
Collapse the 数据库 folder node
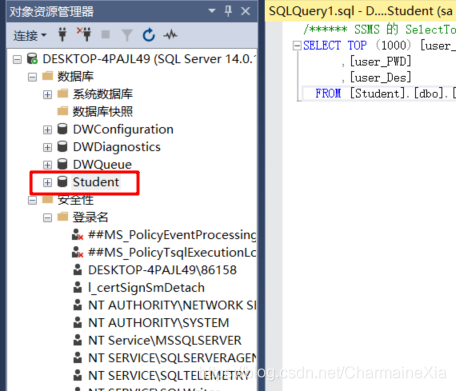(32, 77)
